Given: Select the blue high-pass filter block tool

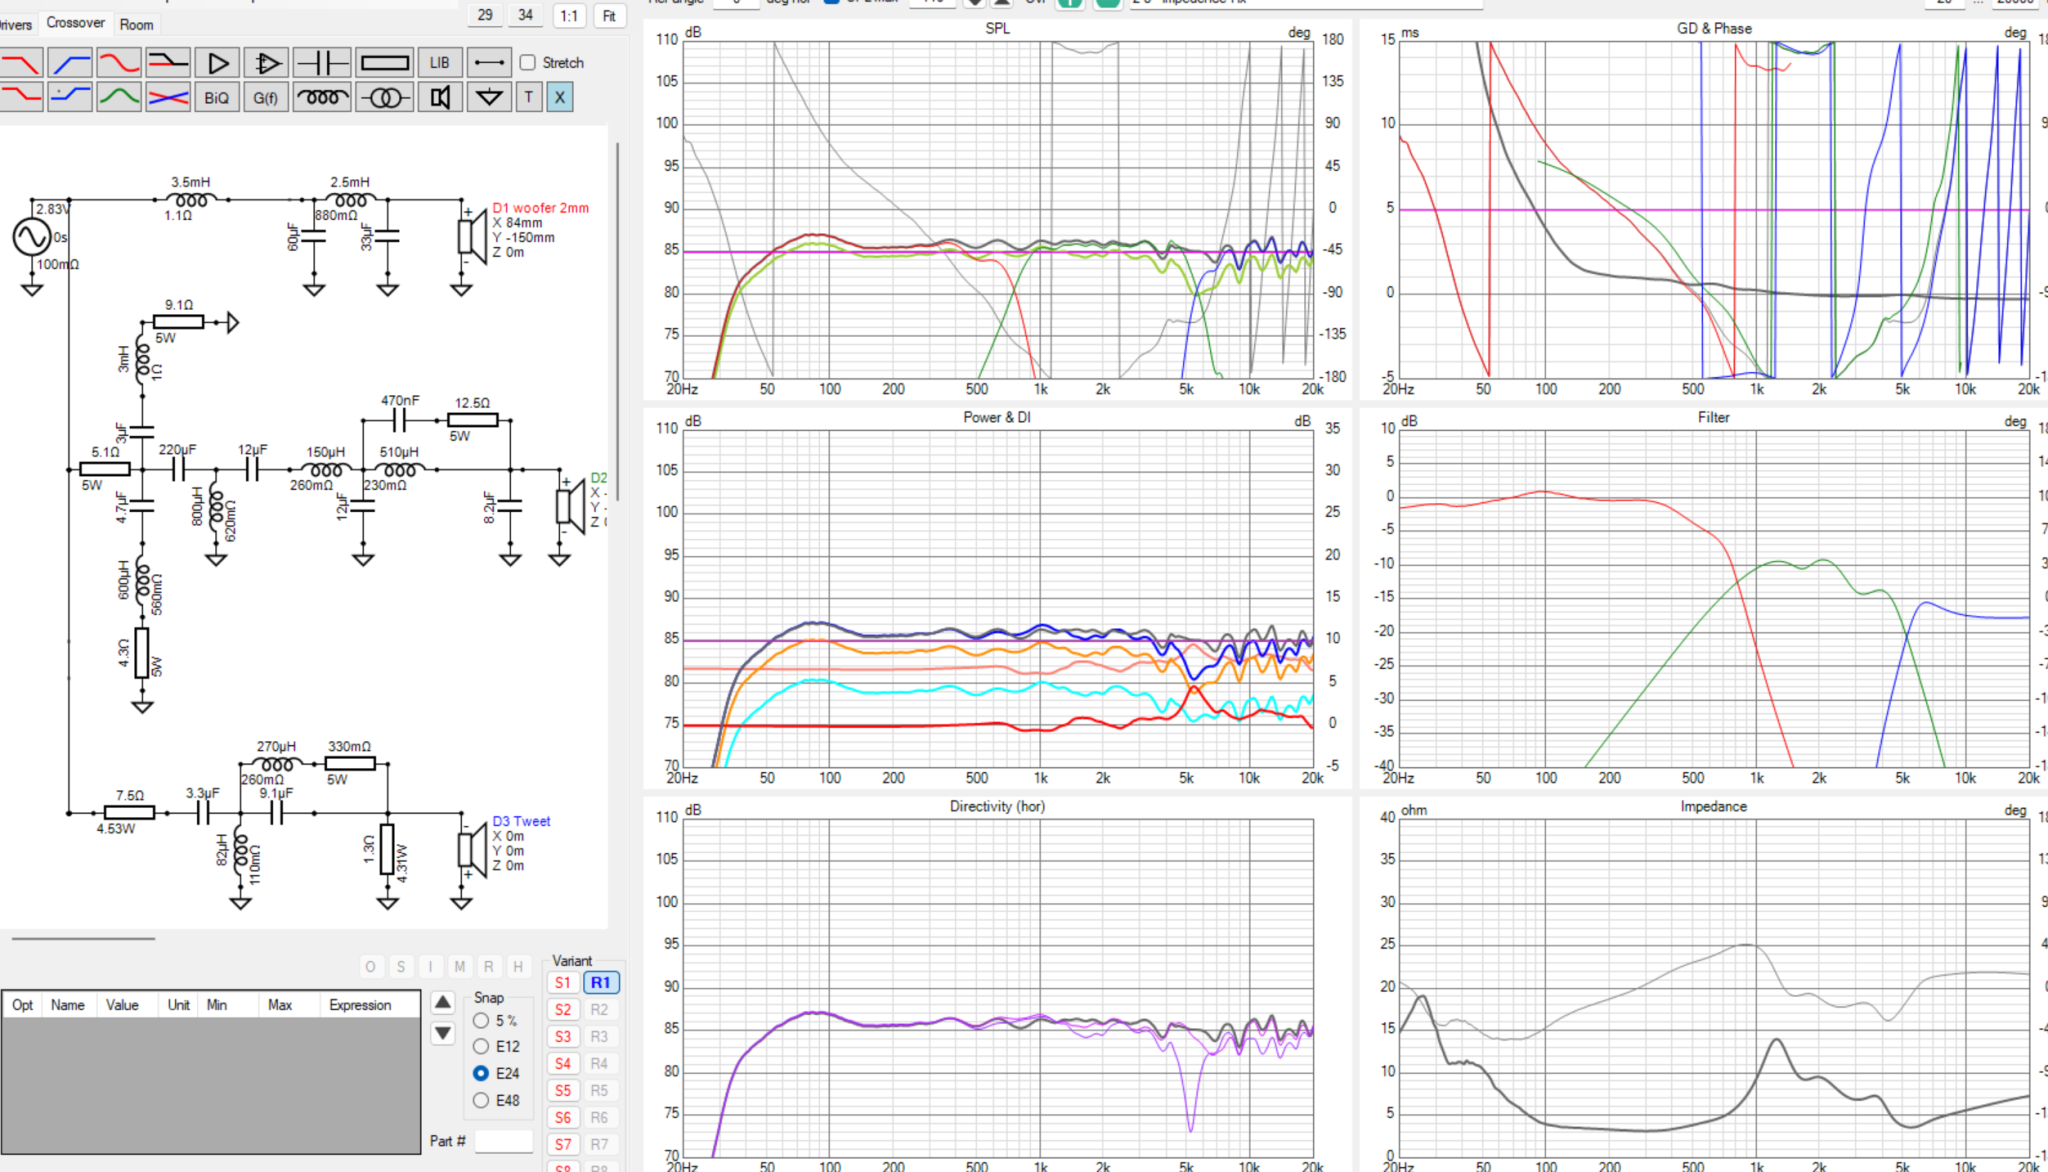Looking at the screenshot, I should point(70,63).
